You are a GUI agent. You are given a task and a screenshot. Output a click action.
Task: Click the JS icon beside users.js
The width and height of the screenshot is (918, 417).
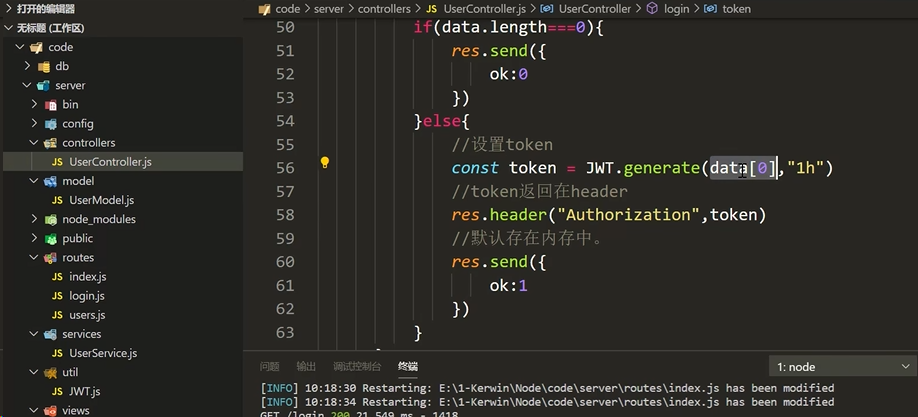57,315
